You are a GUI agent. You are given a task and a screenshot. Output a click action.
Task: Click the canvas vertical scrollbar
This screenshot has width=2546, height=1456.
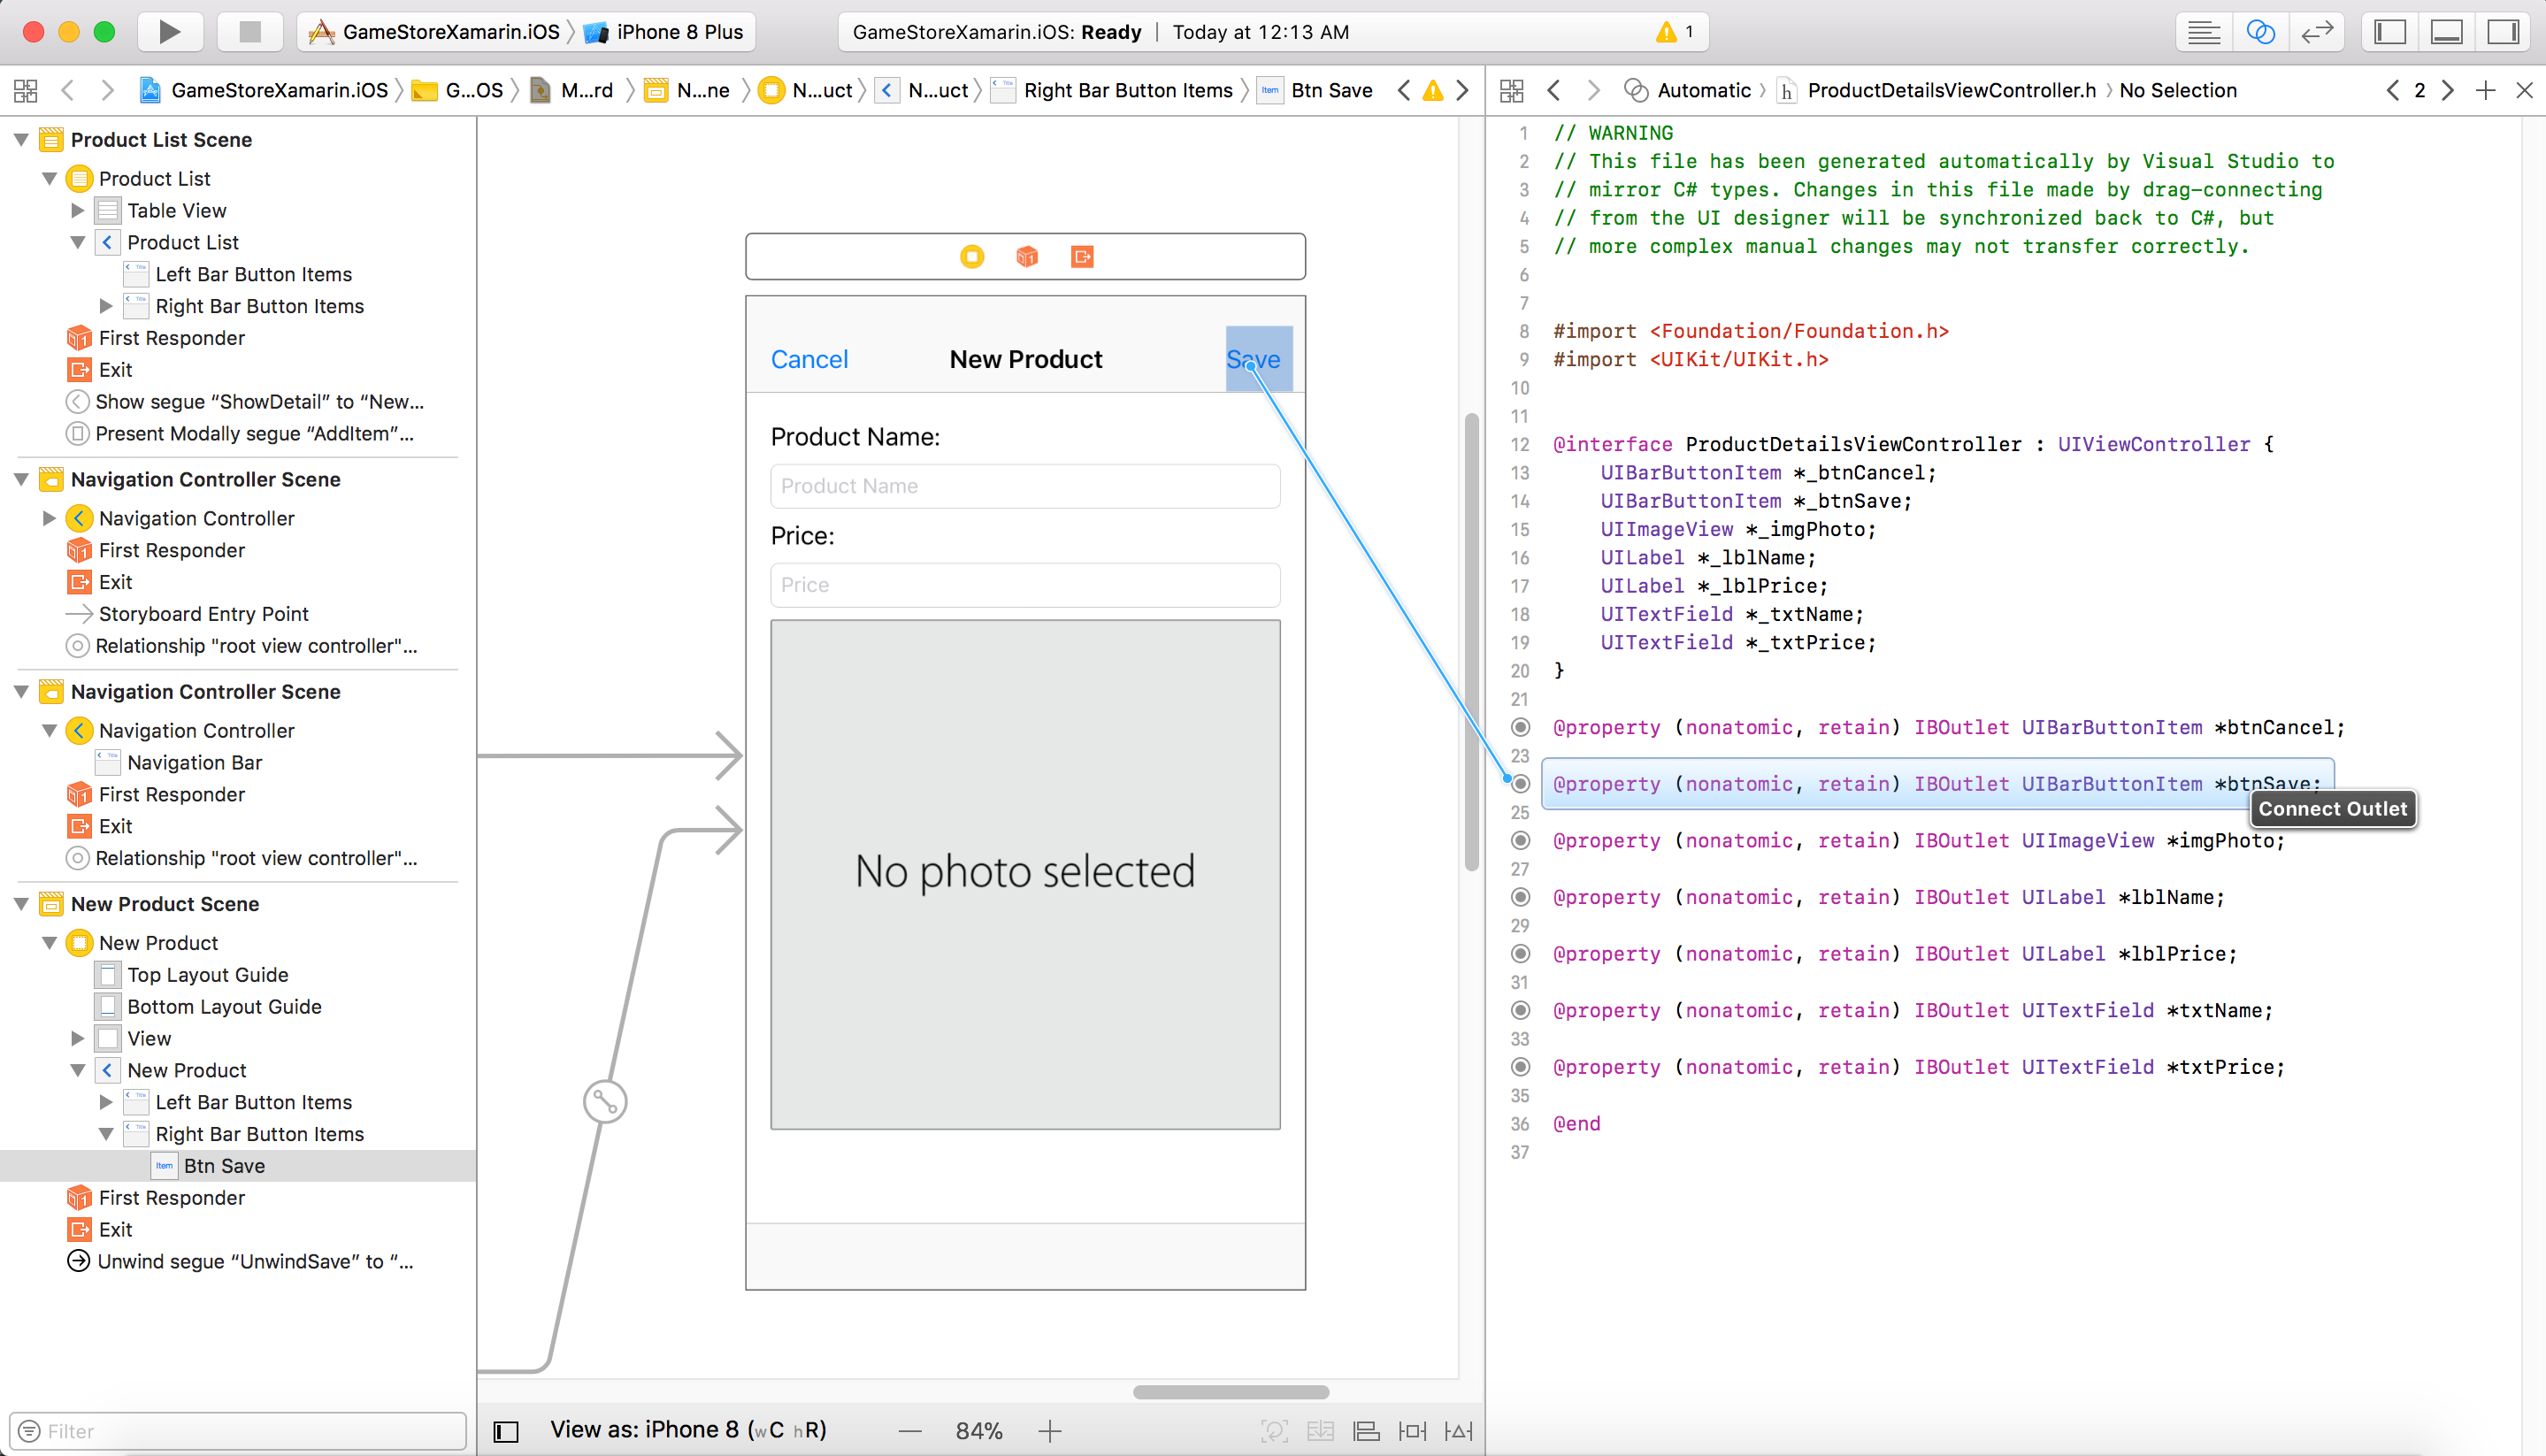point(1471,641)
